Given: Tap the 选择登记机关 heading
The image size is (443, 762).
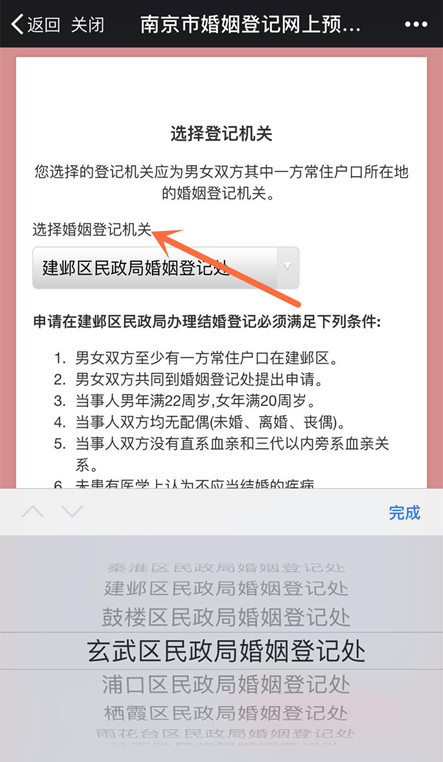Looking at the screenshot, I should point(222,134).
